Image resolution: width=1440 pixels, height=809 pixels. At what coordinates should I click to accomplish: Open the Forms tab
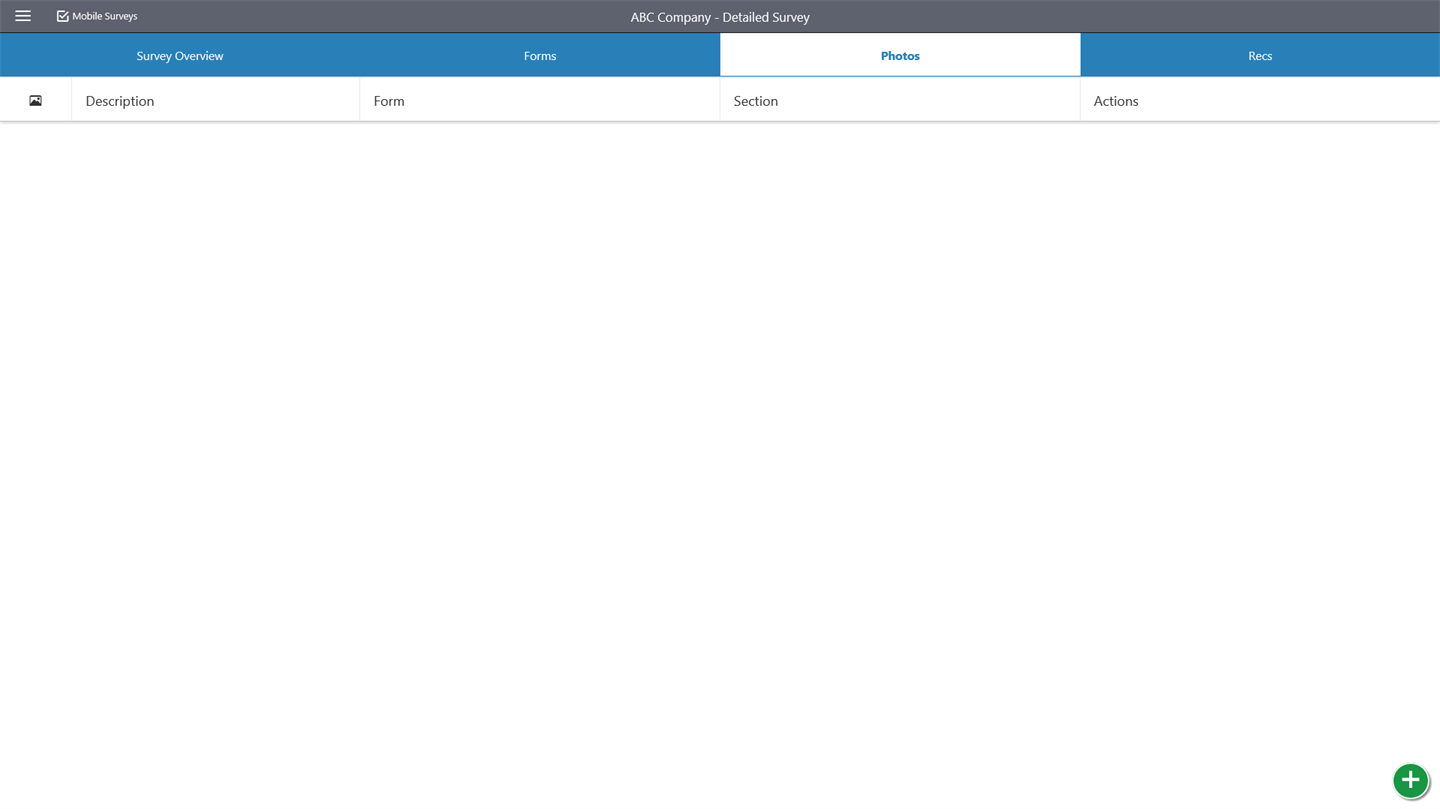click(540, 55)
